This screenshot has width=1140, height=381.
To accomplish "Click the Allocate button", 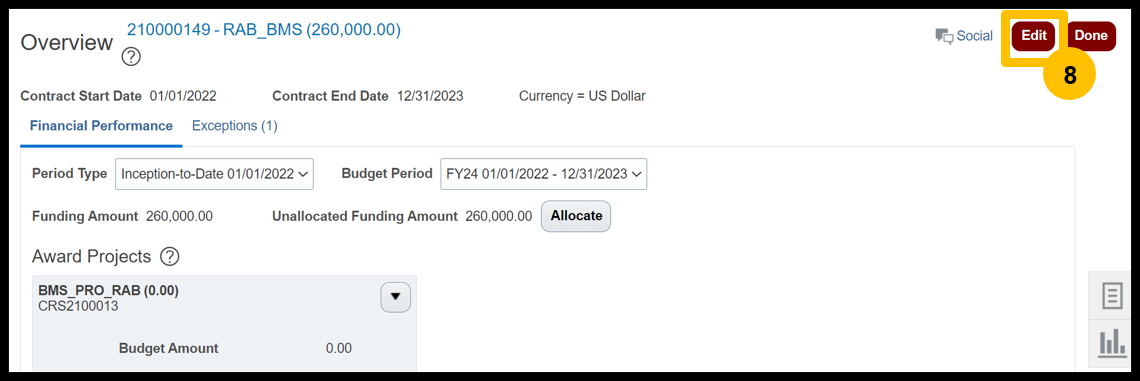I will click(576, 216).
